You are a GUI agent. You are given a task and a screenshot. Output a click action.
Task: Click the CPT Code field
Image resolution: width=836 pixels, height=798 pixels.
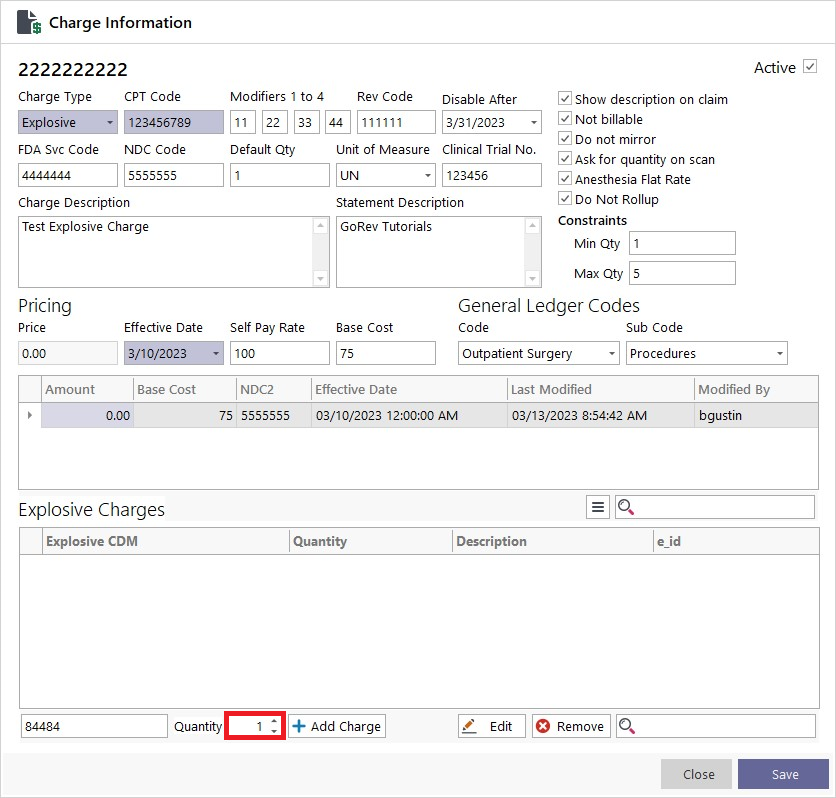click(174, 122)
